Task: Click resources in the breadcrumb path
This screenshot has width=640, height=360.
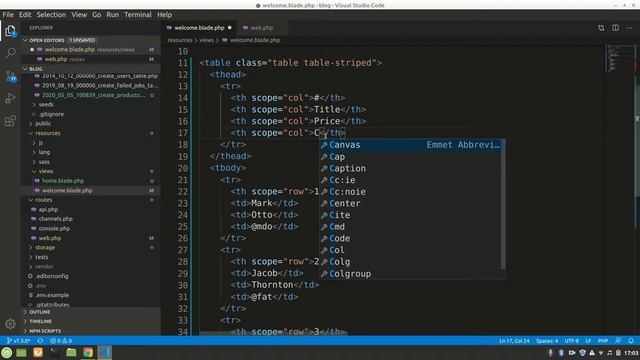Action: (180, 40)
